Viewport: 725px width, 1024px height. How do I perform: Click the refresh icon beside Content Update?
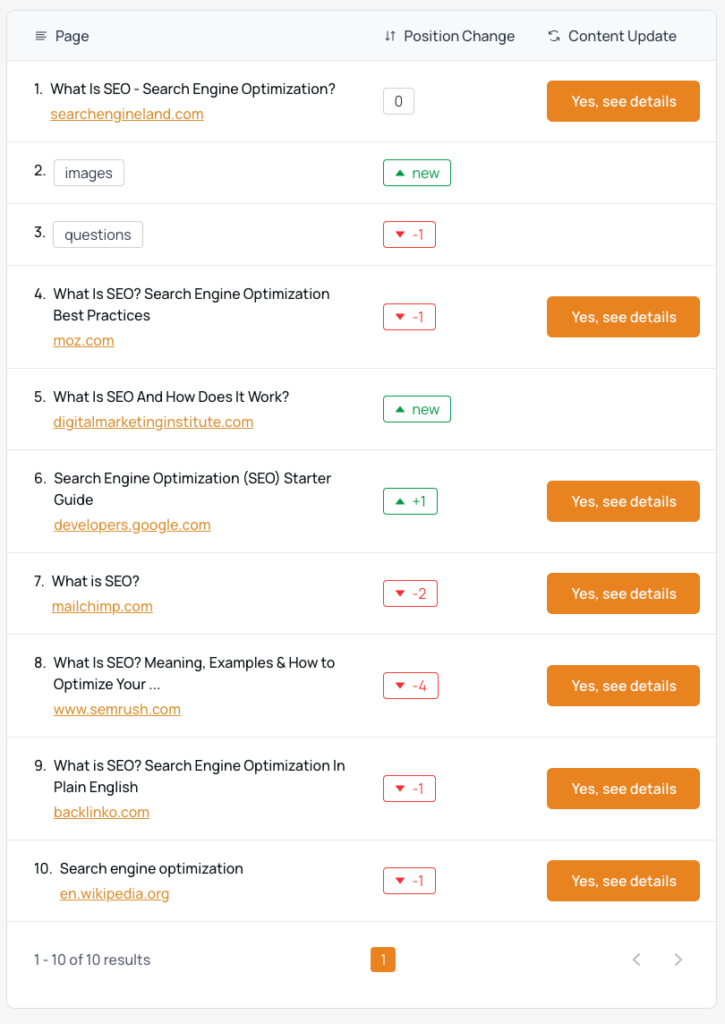[x=554, y=36]
